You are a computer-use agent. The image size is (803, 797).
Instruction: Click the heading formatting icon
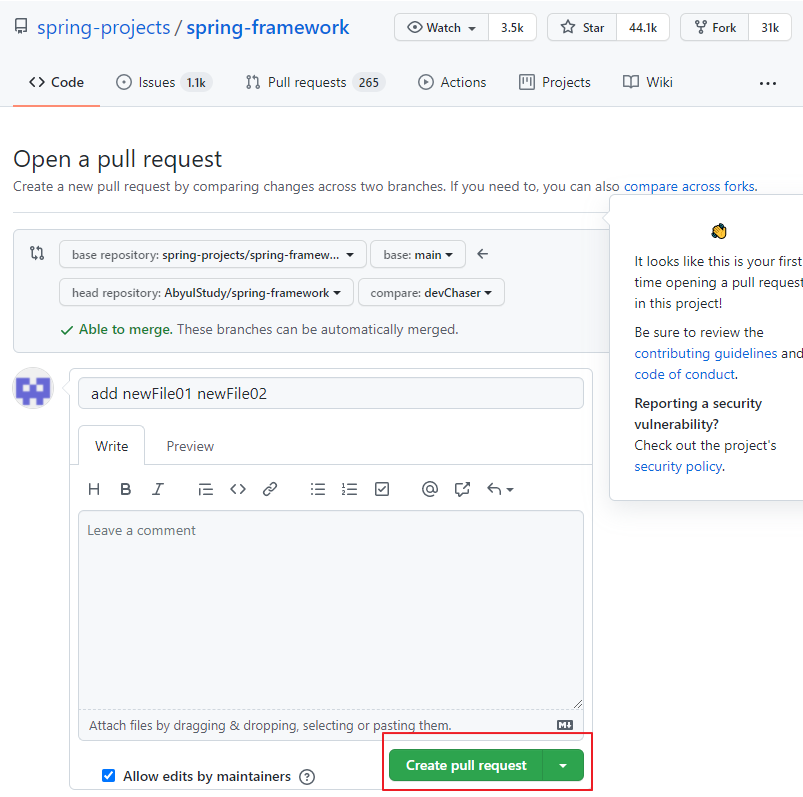pyautogui.click(x=94, y=489)
